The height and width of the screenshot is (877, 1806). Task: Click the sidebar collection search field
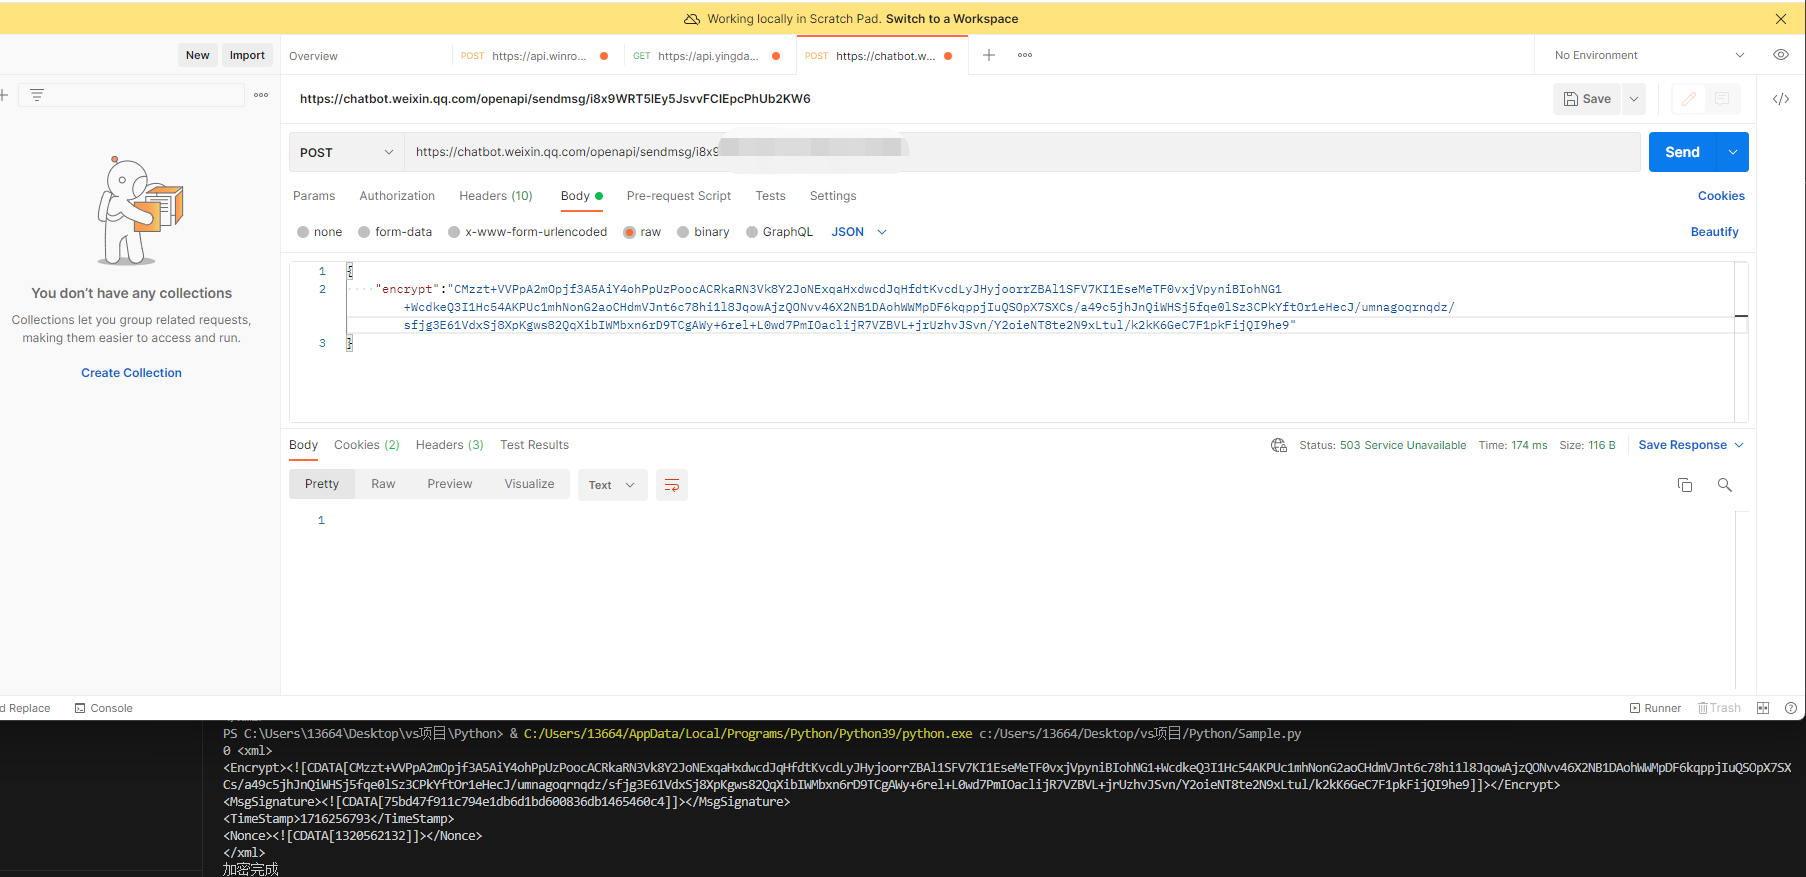132,95
